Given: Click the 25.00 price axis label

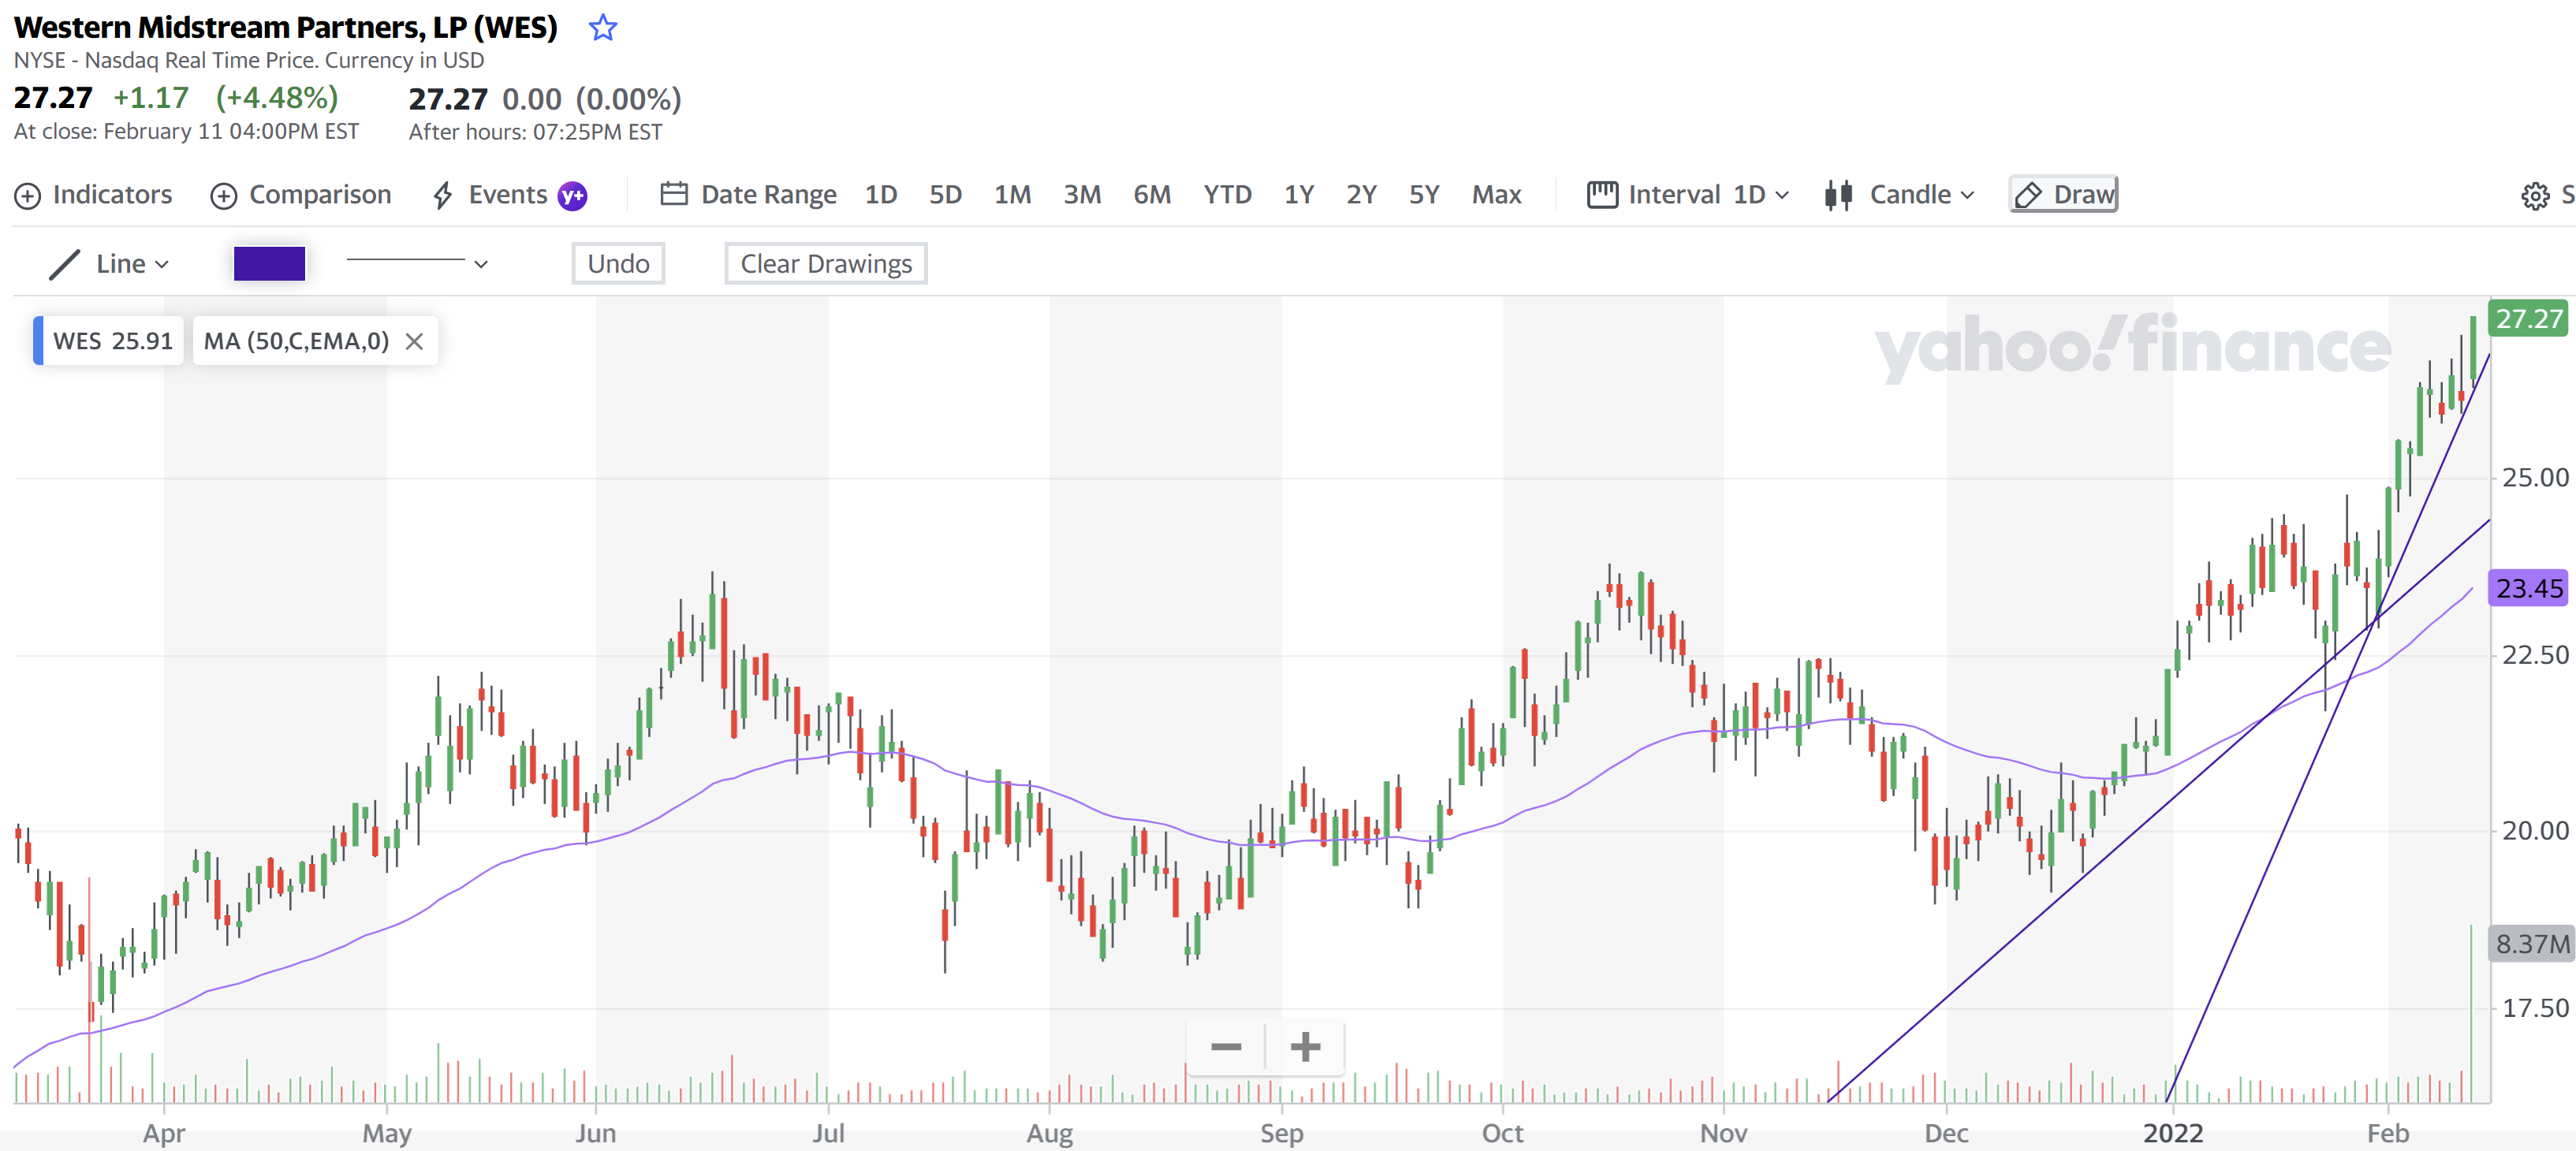Looking at the screenshot, I should 2535,478.
